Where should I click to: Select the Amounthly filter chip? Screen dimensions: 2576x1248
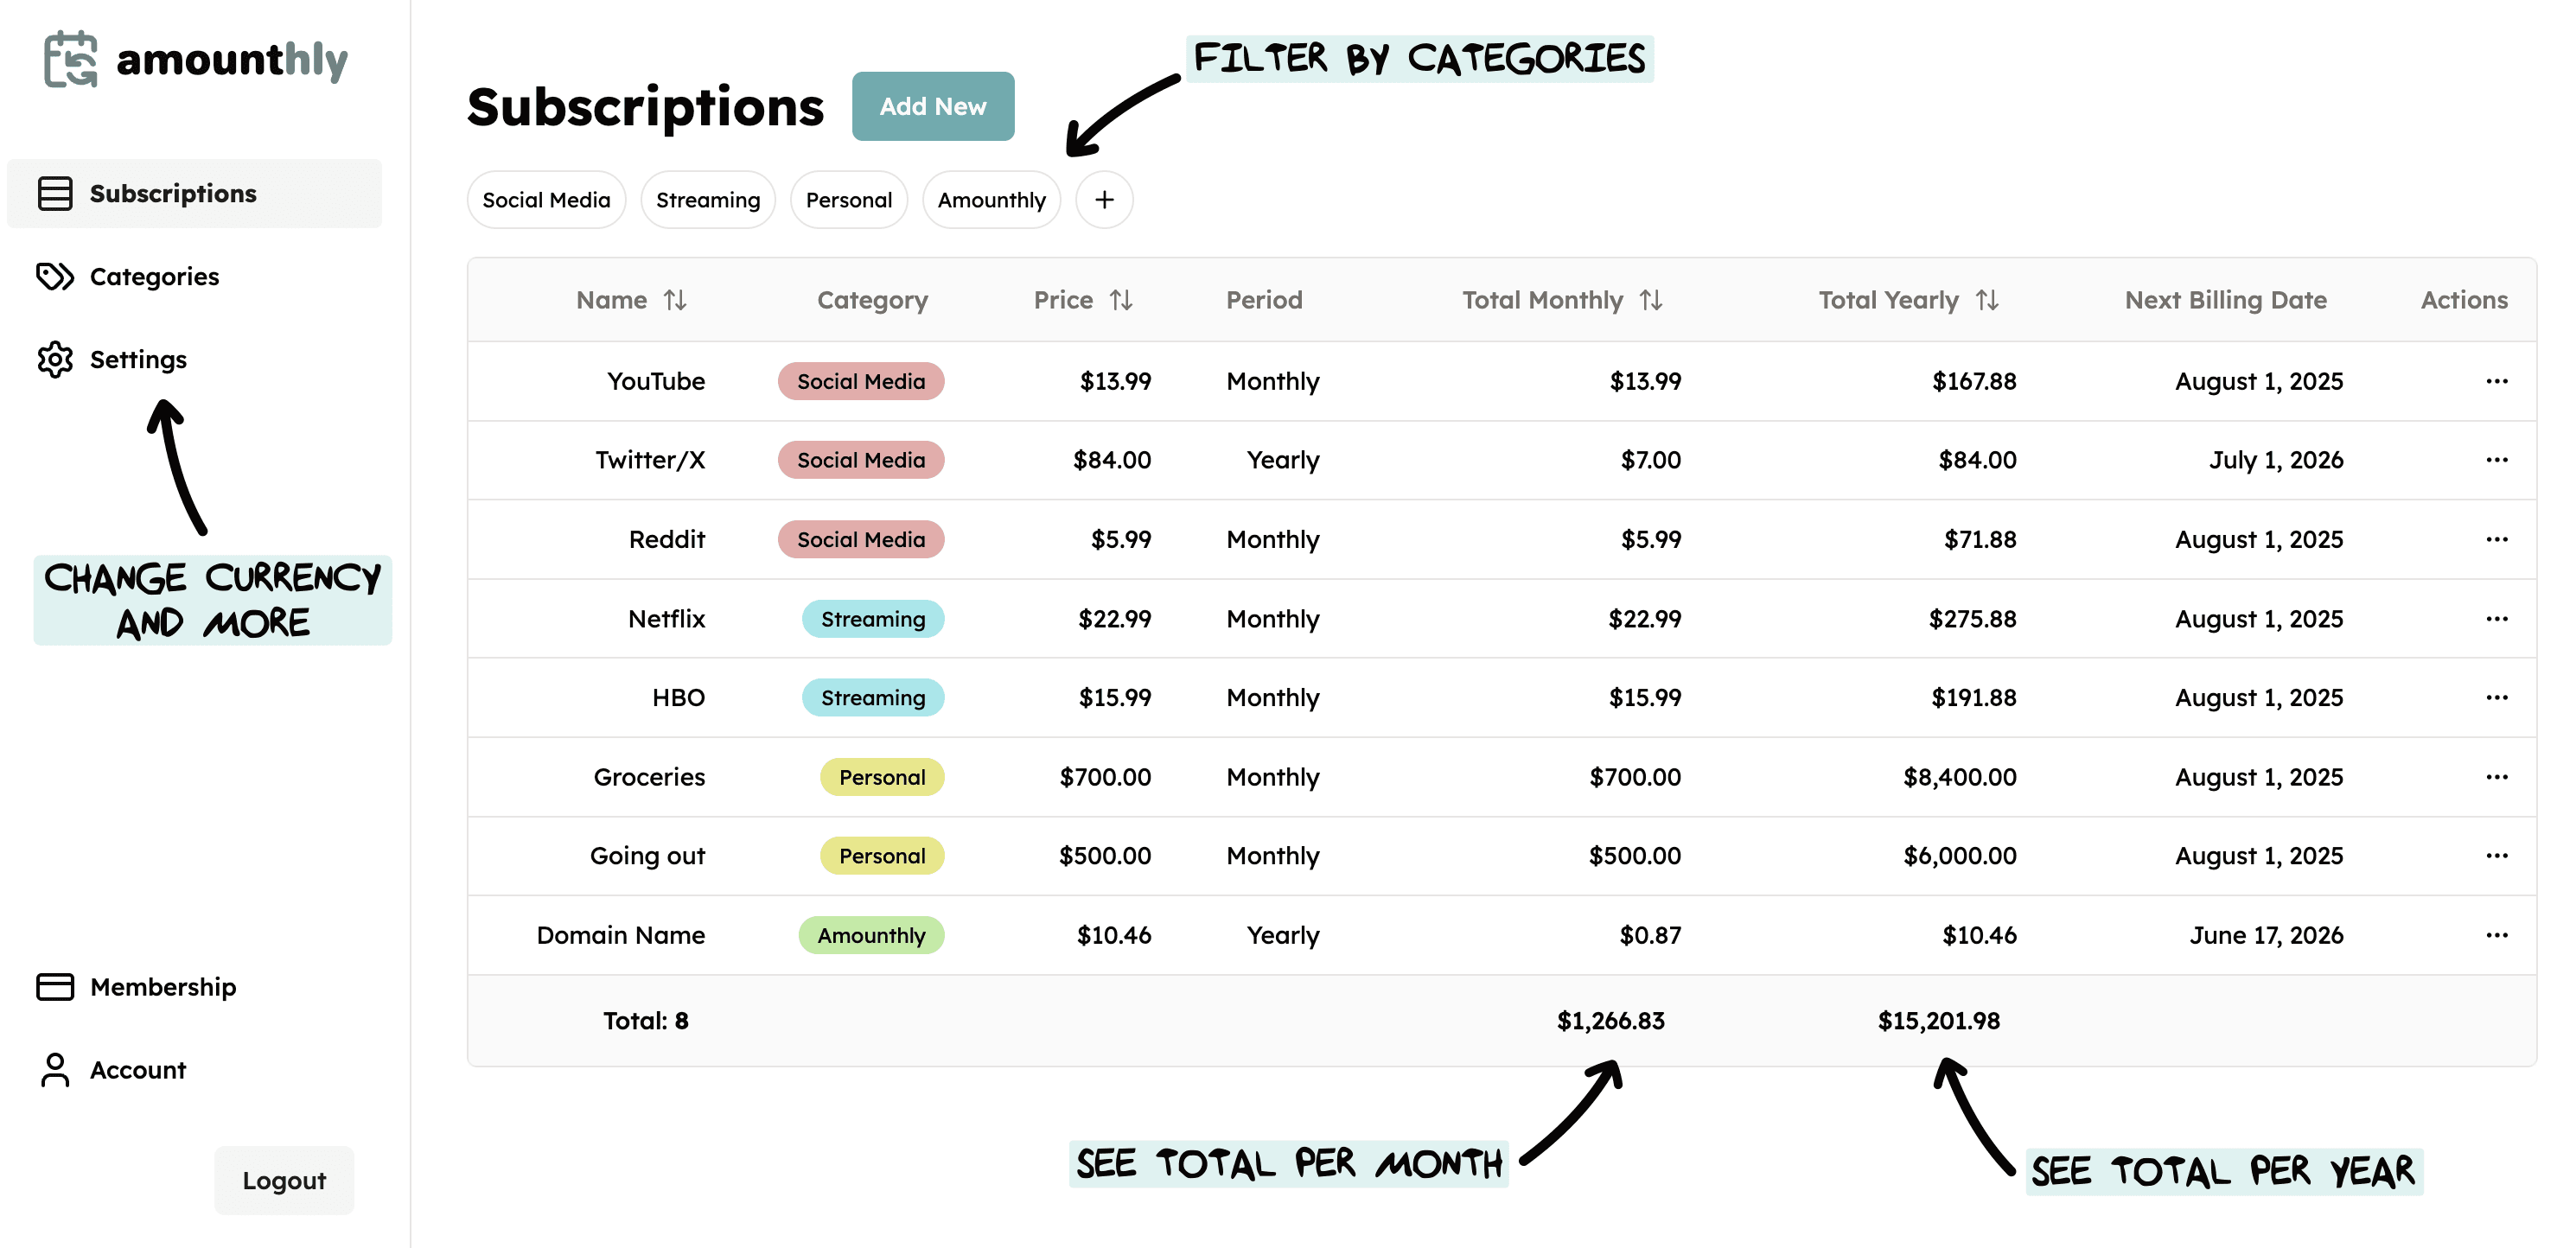pyautogui.click(x=991, y=199)
